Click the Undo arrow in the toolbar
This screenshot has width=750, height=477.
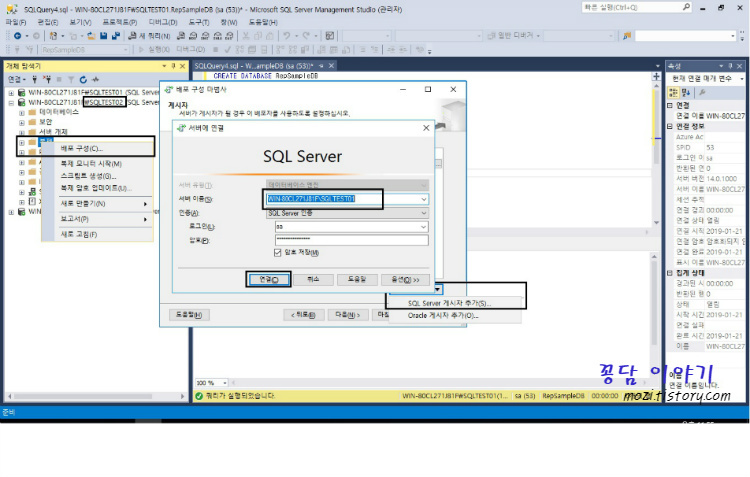tap(287, 36)
